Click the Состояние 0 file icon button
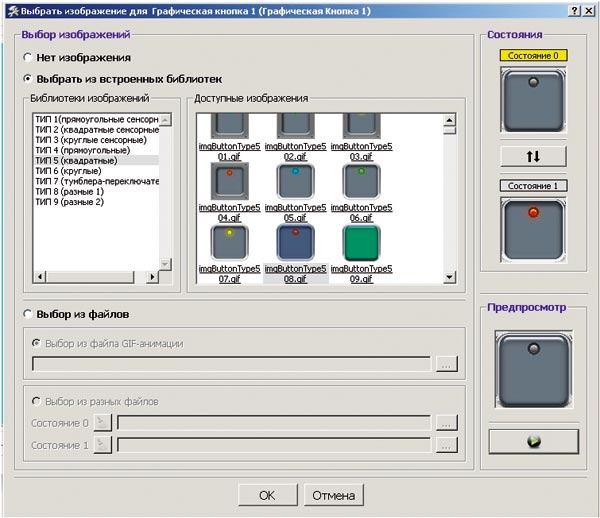The width and height of the screenshot is (600, 518). coord(102,422)
